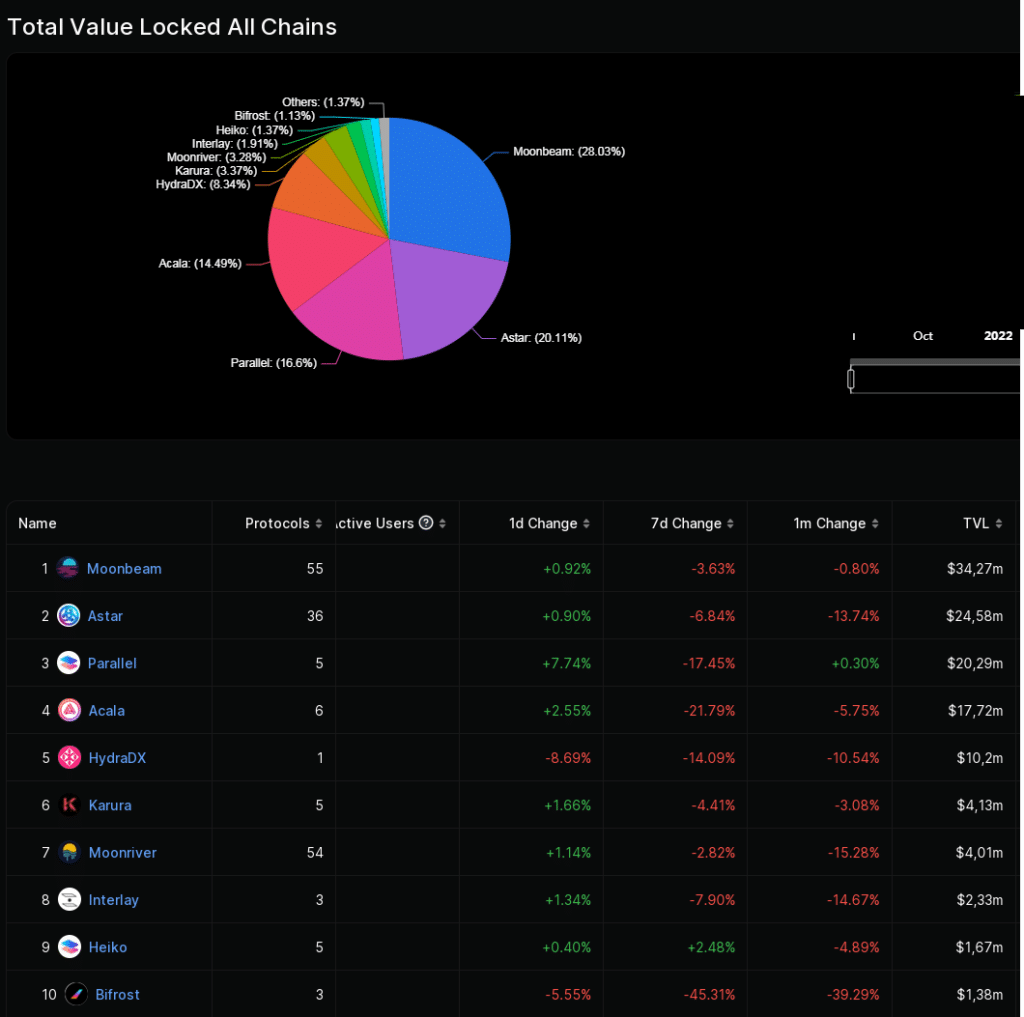Click the timeline range slider left handle

tap(850, 379)
